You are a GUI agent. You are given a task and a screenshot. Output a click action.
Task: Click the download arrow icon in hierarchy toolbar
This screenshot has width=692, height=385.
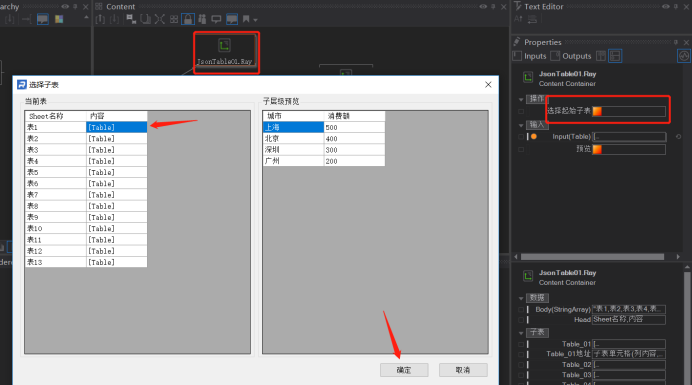pos(9,19)
